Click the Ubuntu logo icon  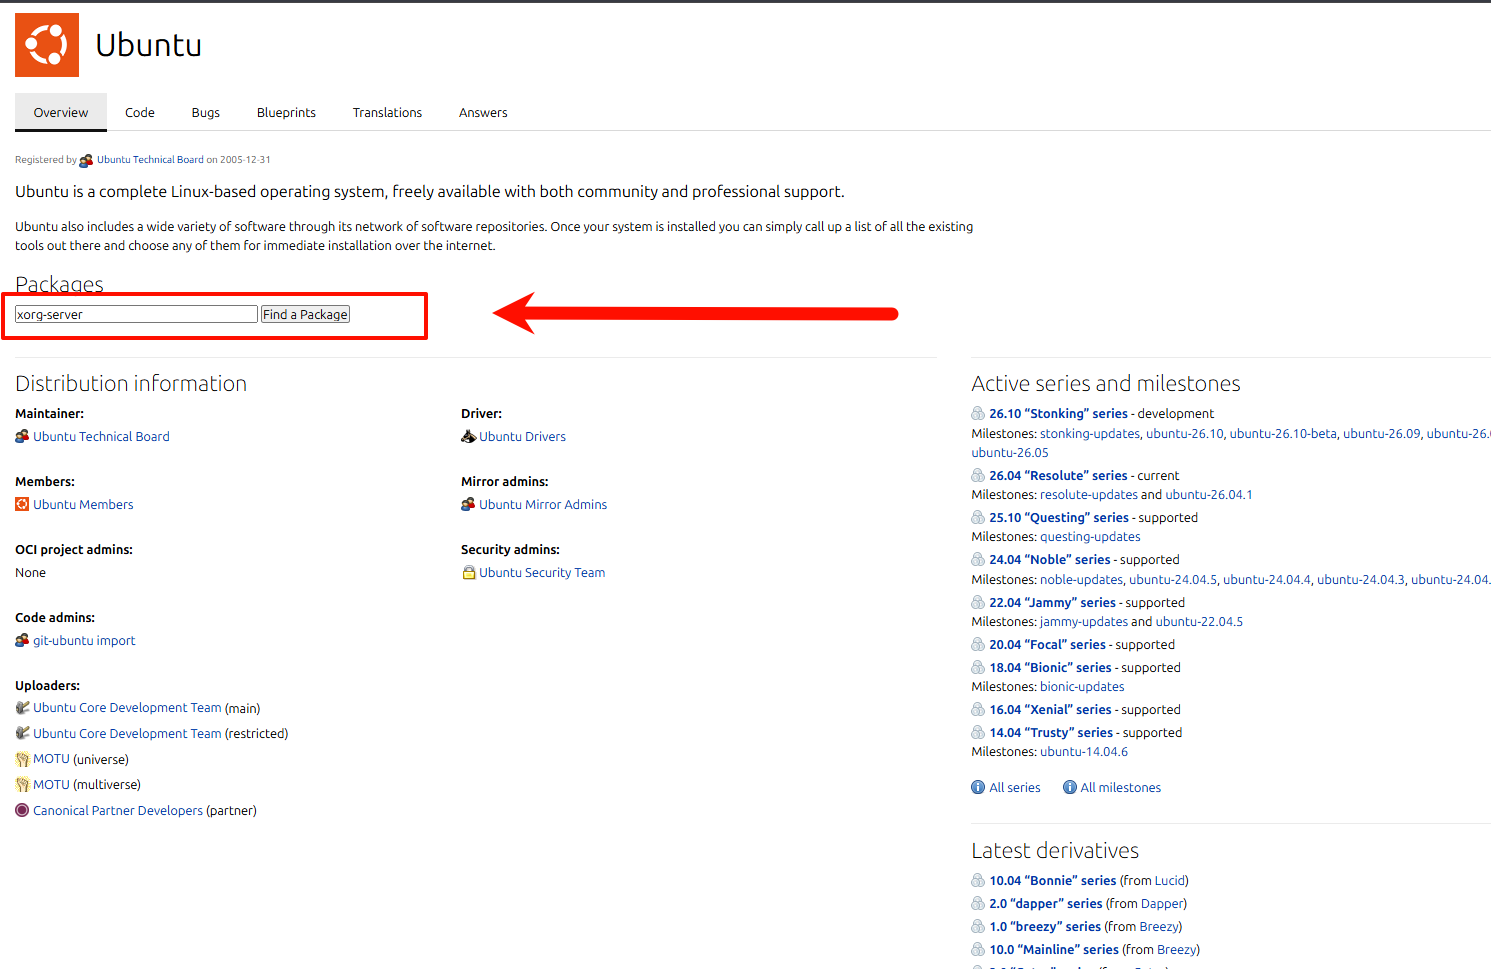47,45
